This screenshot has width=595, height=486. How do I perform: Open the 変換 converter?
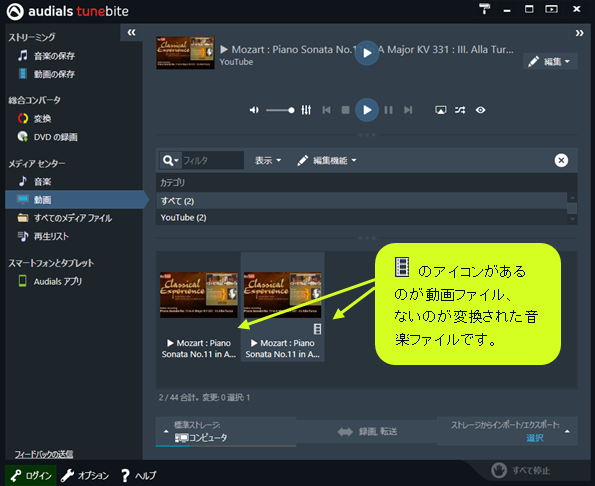(x=34, y=118)
